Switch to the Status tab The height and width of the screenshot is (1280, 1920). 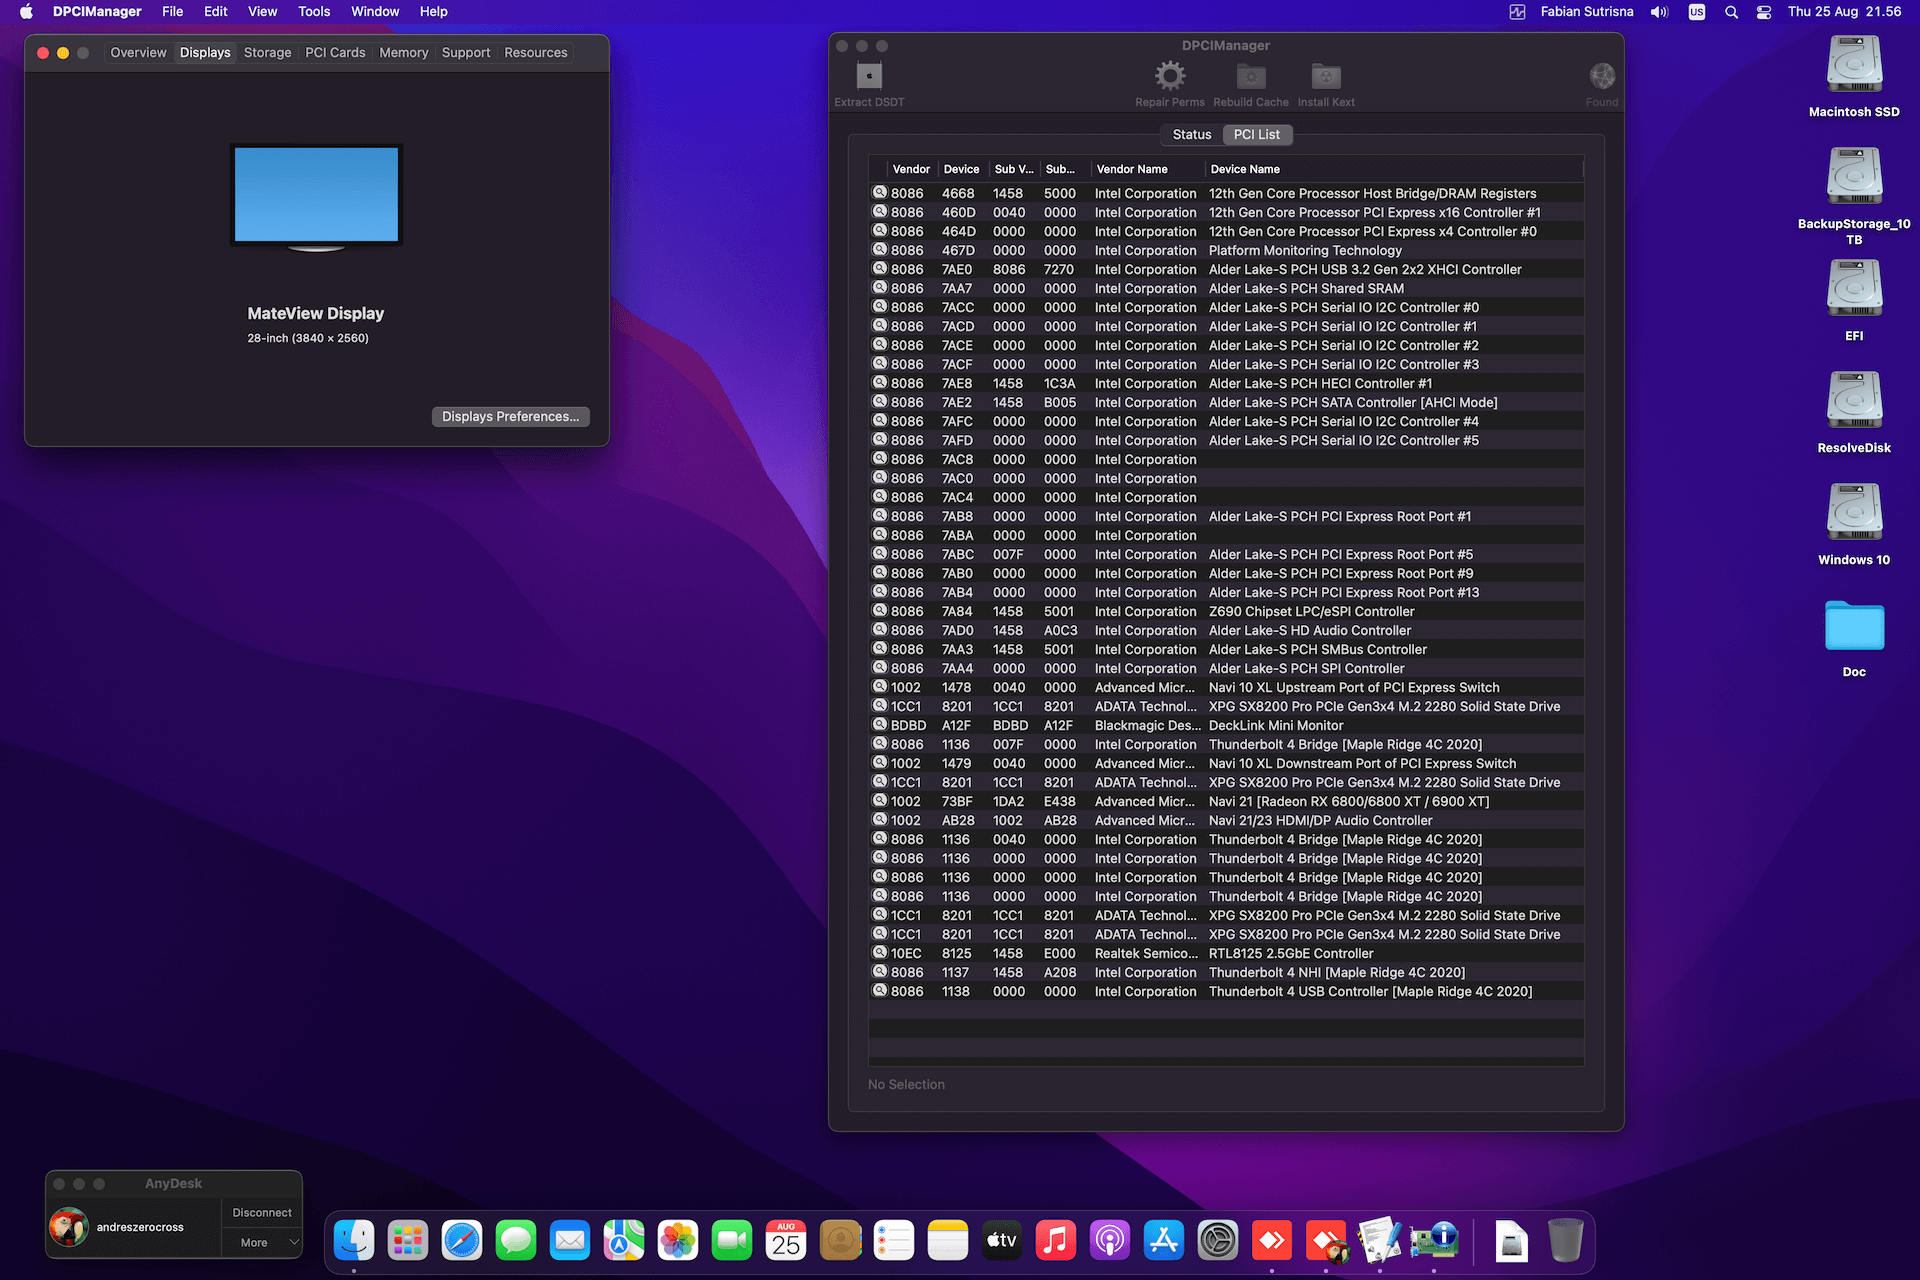pos(1191,135)
